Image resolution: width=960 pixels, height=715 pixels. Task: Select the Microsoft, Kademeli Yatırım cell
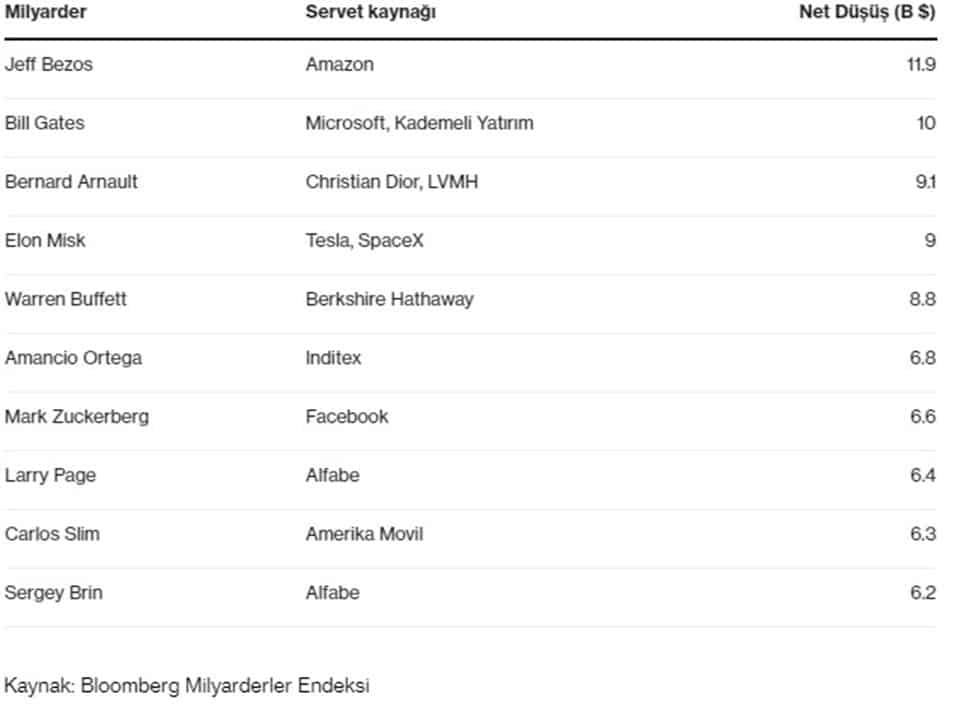(420, 123)
